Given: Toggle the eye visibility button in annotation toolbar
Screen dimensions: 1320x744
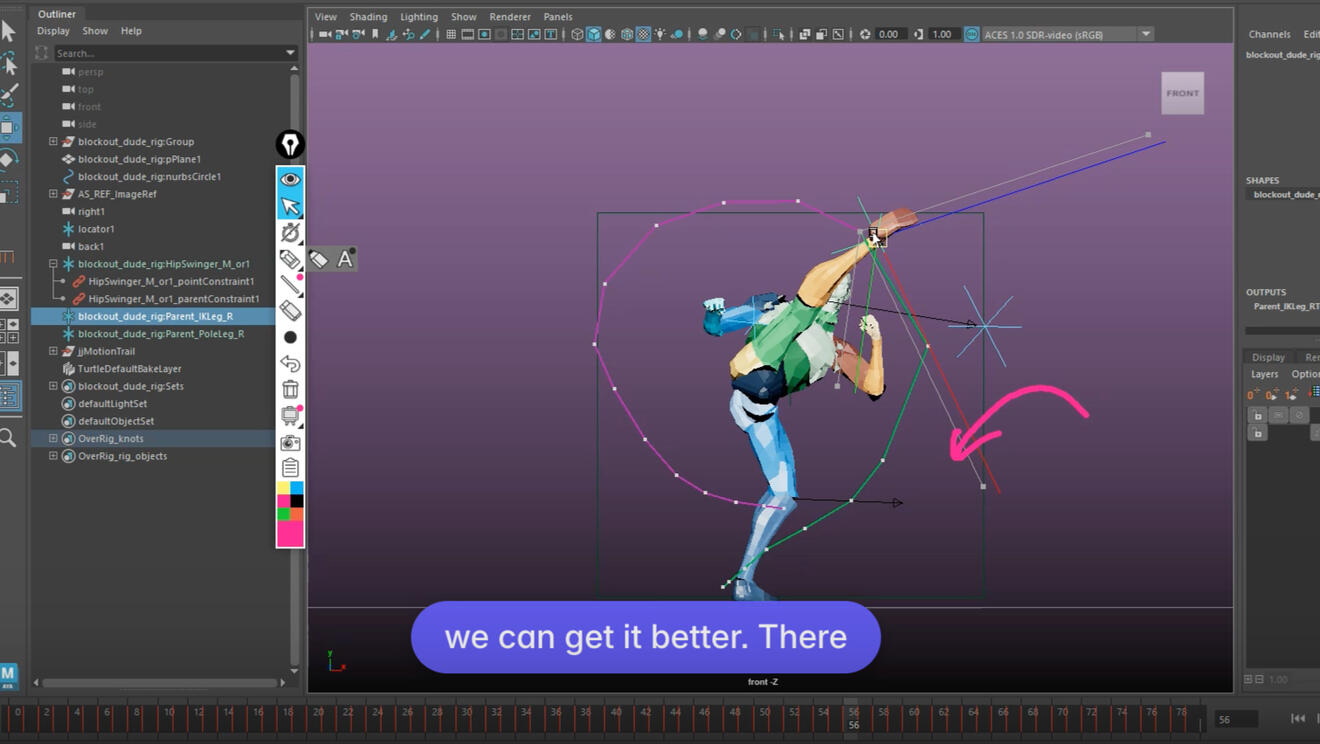Looking at the screenshot, I should pyautogui.click(x=290, y=179).
